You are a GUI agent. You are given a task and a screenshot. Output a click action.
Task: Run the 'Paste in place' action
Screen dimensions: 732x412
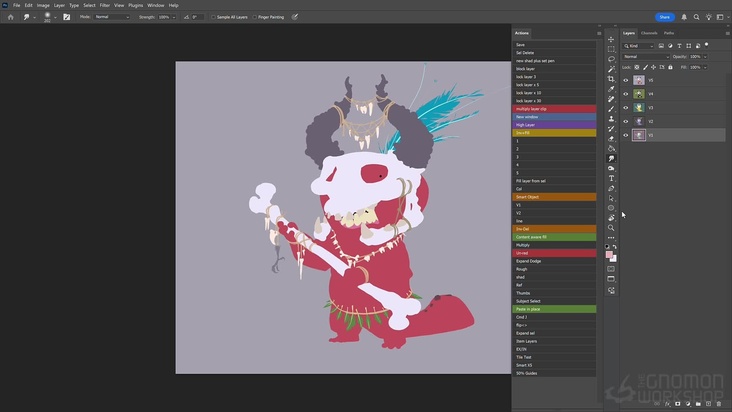tap(554, 309)
